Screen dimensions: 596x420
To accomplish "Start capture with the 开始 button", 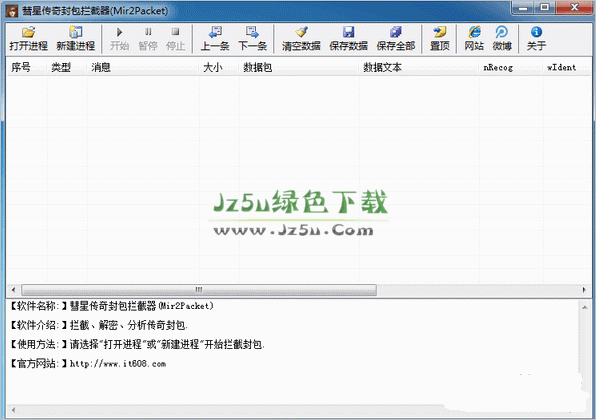I will [x=119, y=39].
